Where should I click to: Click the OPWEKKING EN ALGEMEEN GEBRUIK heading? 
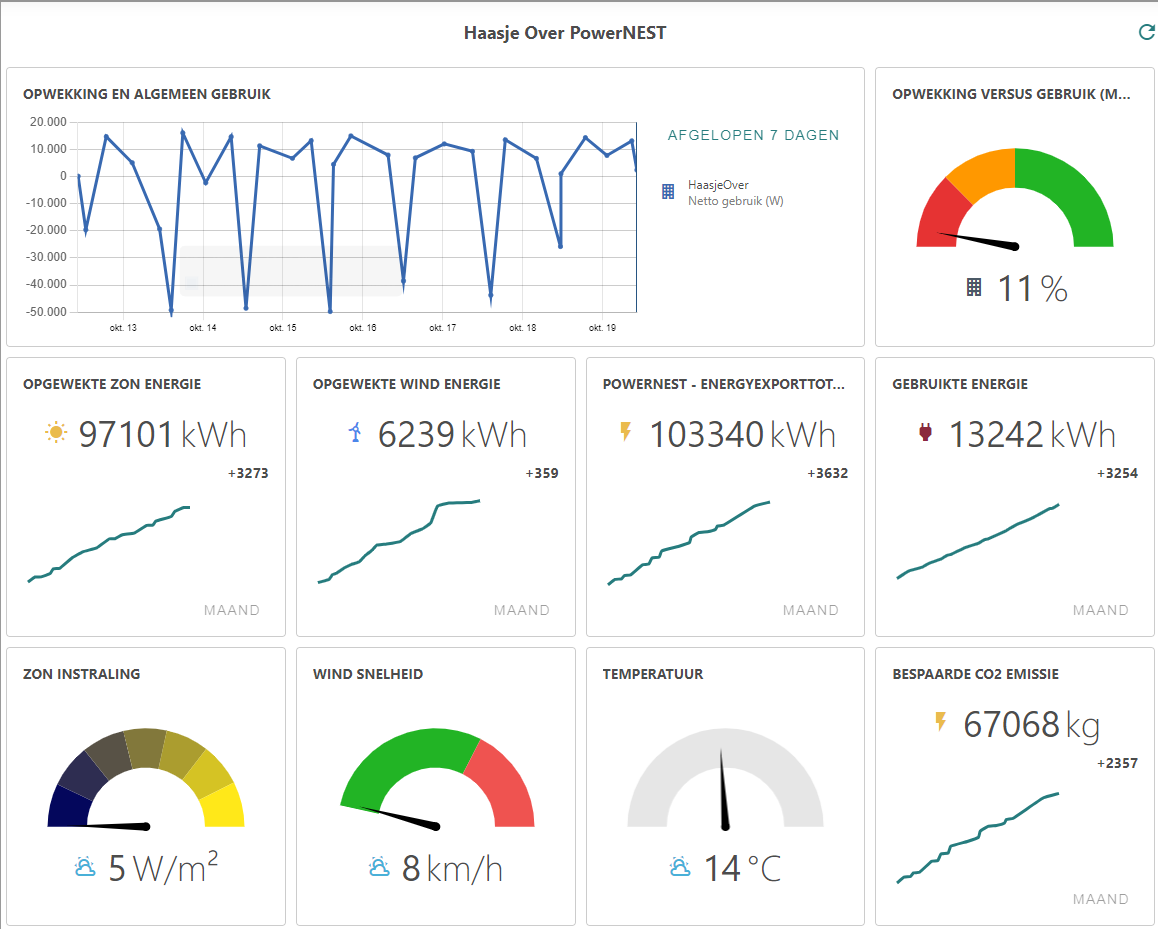(x=147, y=94)
